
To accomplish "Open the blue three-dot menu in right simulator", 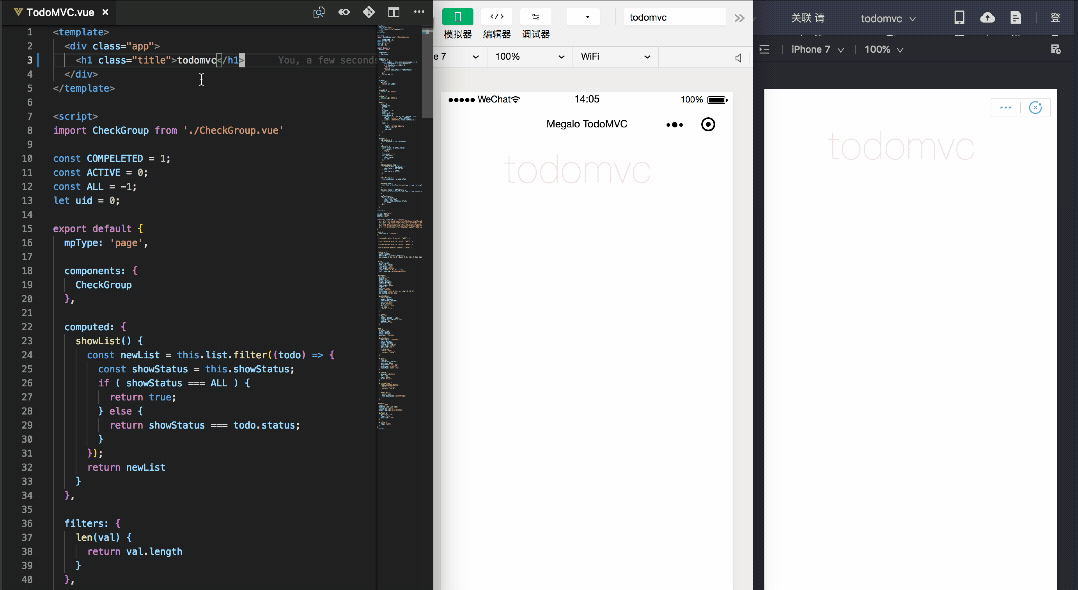I will pyautogui.click(x=1006, y=107).
